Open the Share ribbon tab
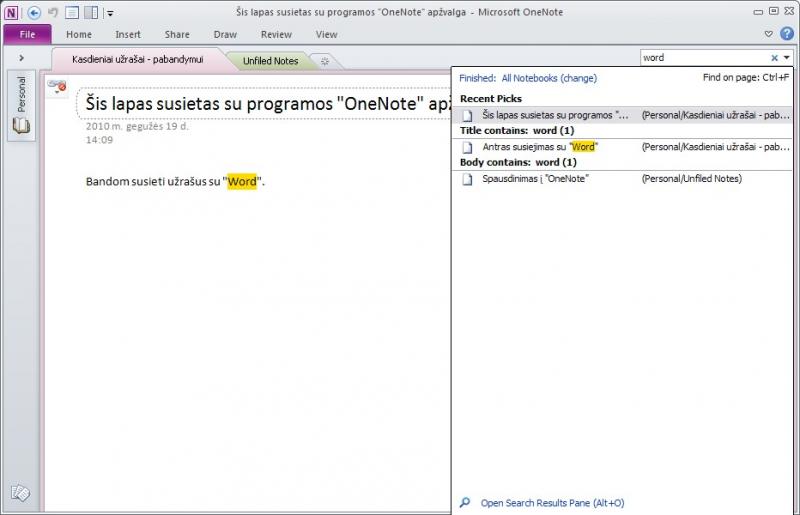800x515 pixels. (x=177, y=34)
